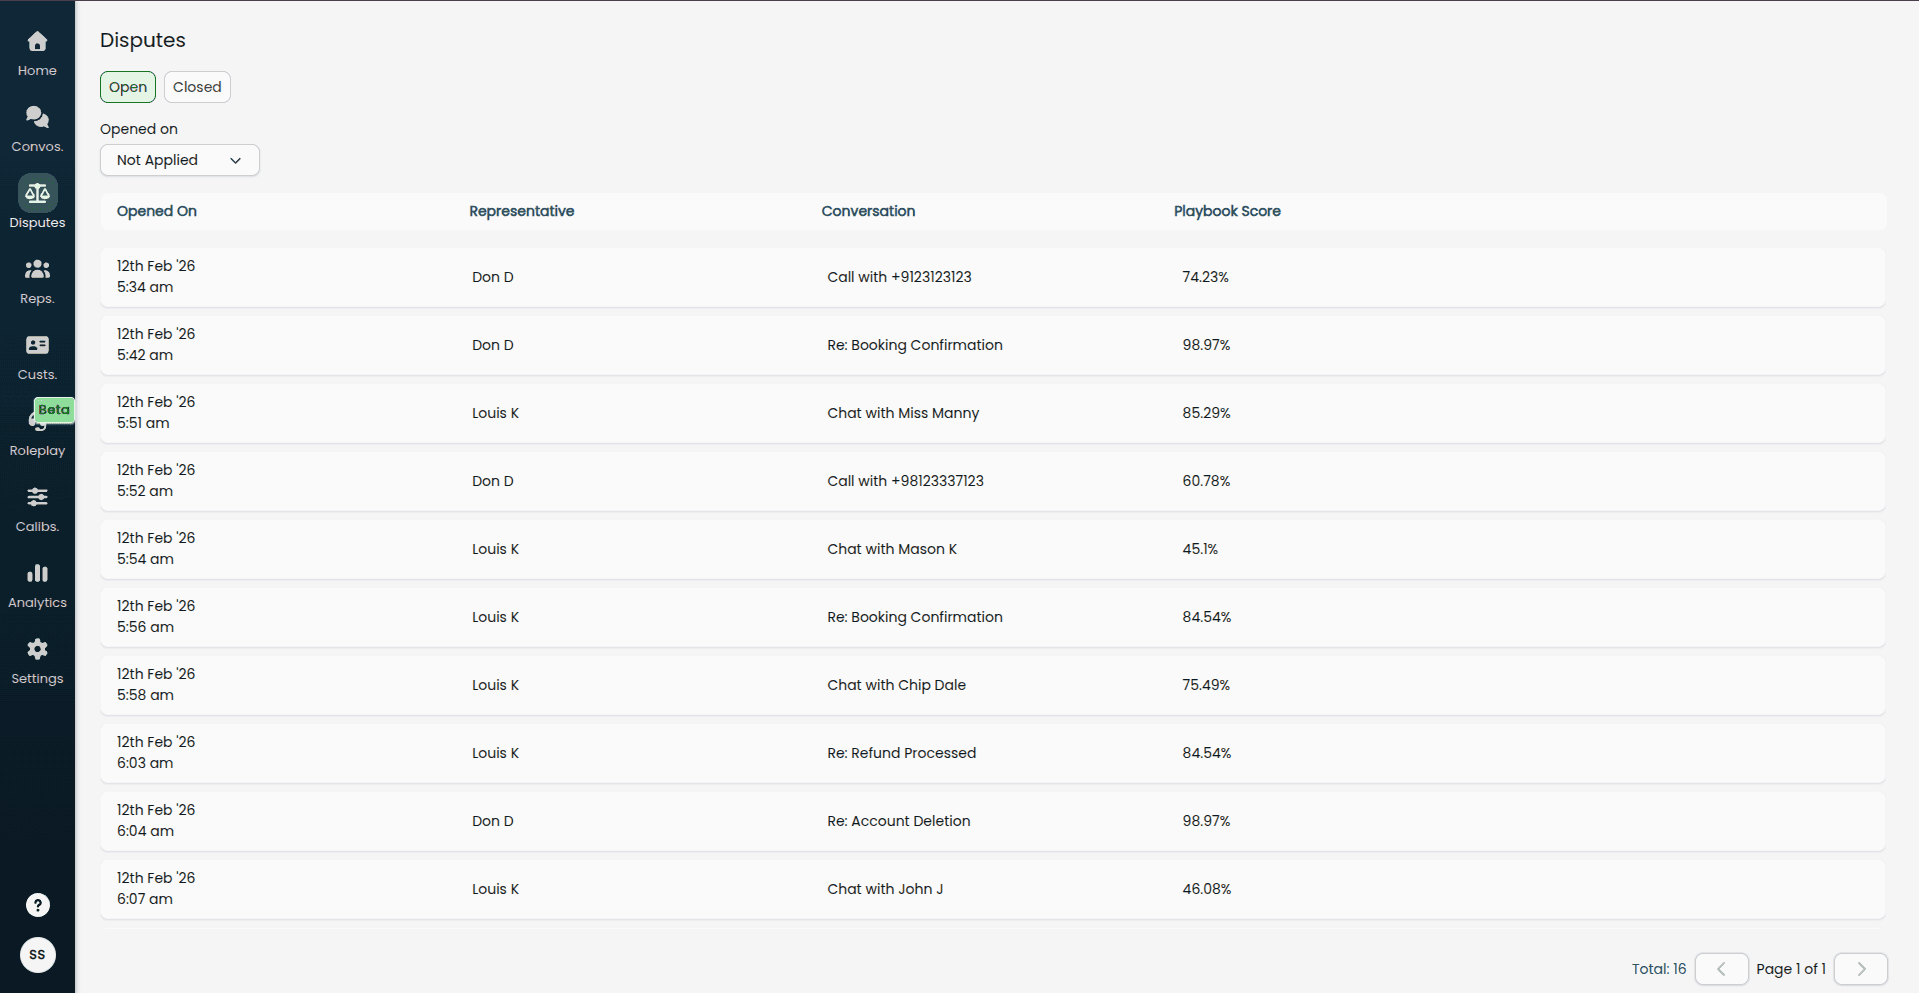Expand the Opened on filter chevron
Image resolution: width=1919 pixels, height=993 pixels.
pos(236,160)
